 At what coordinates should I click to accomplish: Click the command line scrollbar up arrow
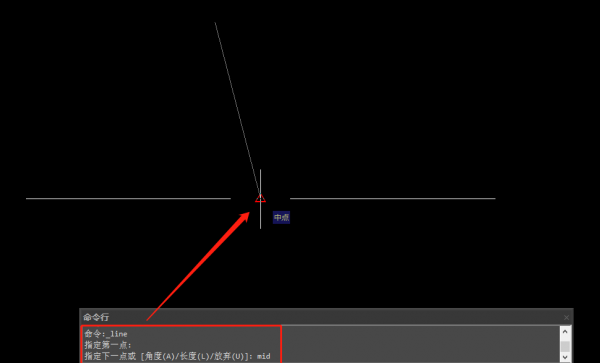coord(565,331)
